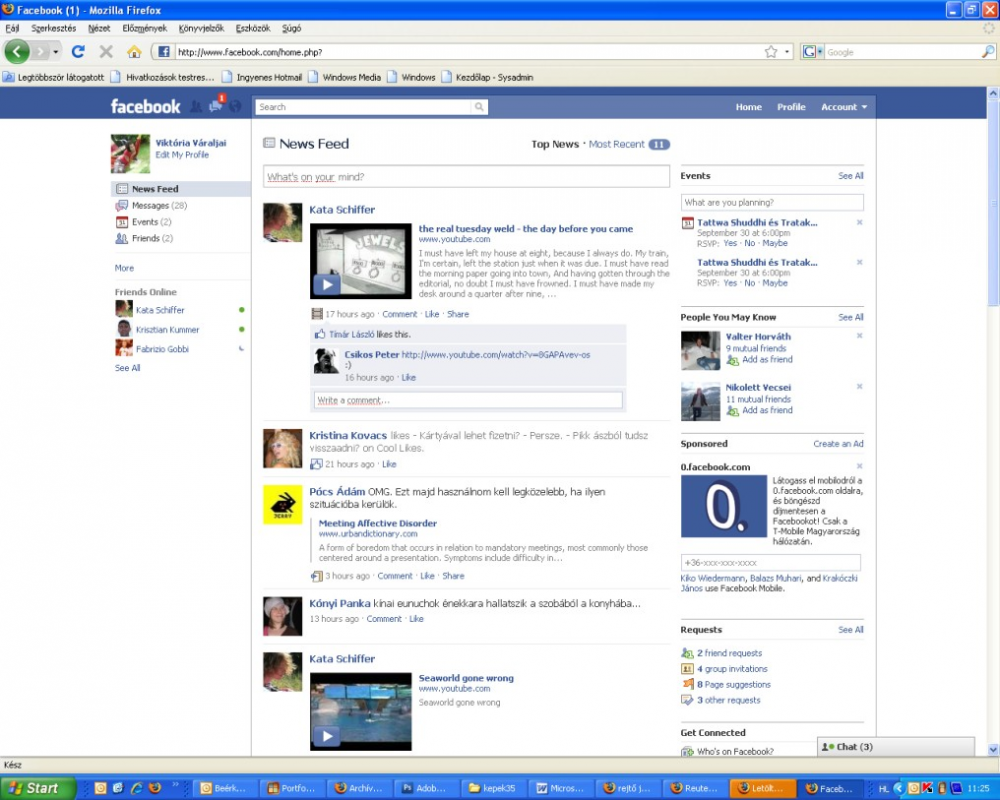Open friend requests icon in Facebook header
Screen dimensions: 1000x800
pyautogui.click(x=196, y=107)
